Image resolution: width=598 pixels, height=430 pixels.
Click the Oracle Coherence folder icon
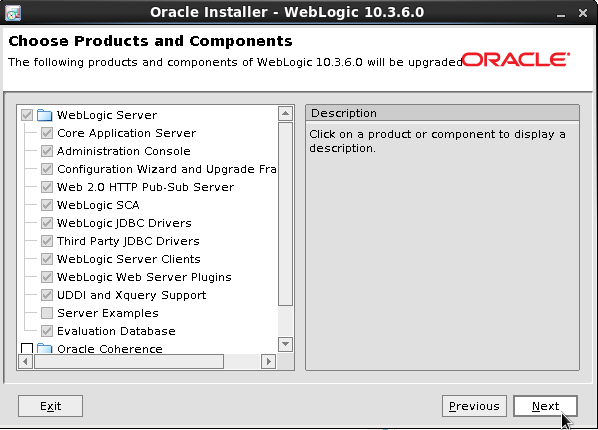click(44, 348)
